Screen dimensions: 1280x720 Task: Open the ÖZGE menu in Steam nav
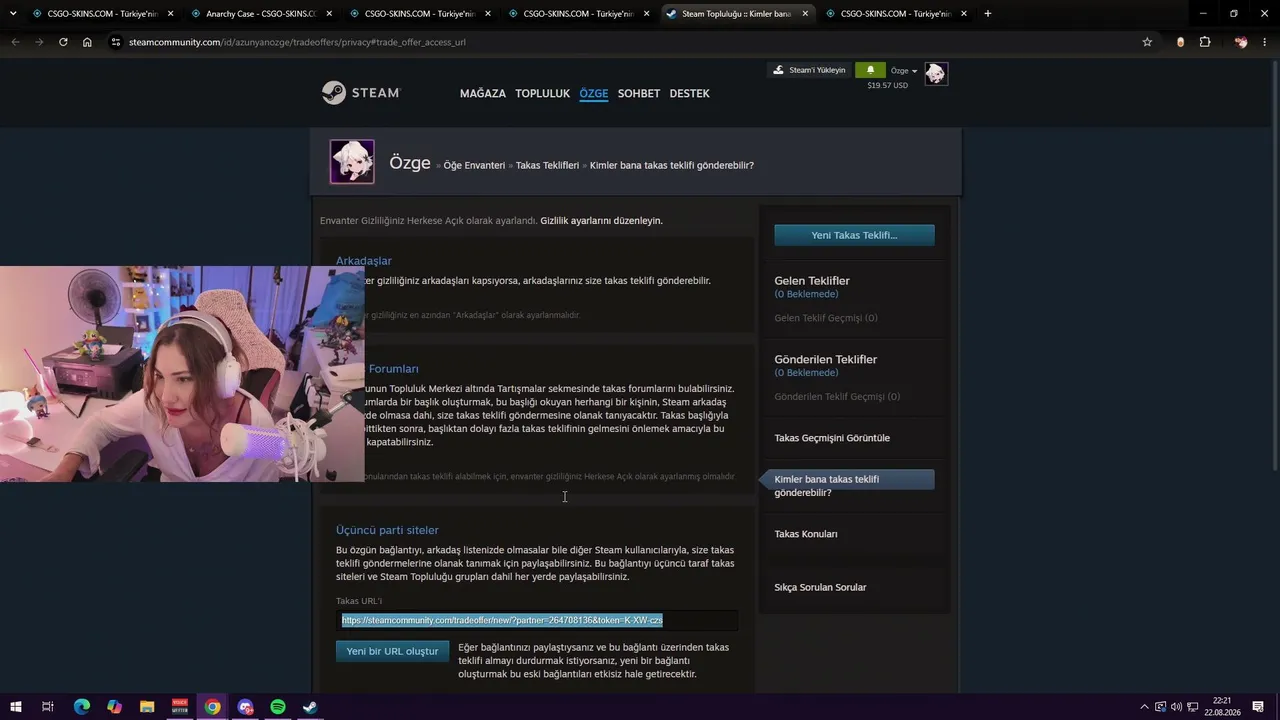[x=594, y=93]
